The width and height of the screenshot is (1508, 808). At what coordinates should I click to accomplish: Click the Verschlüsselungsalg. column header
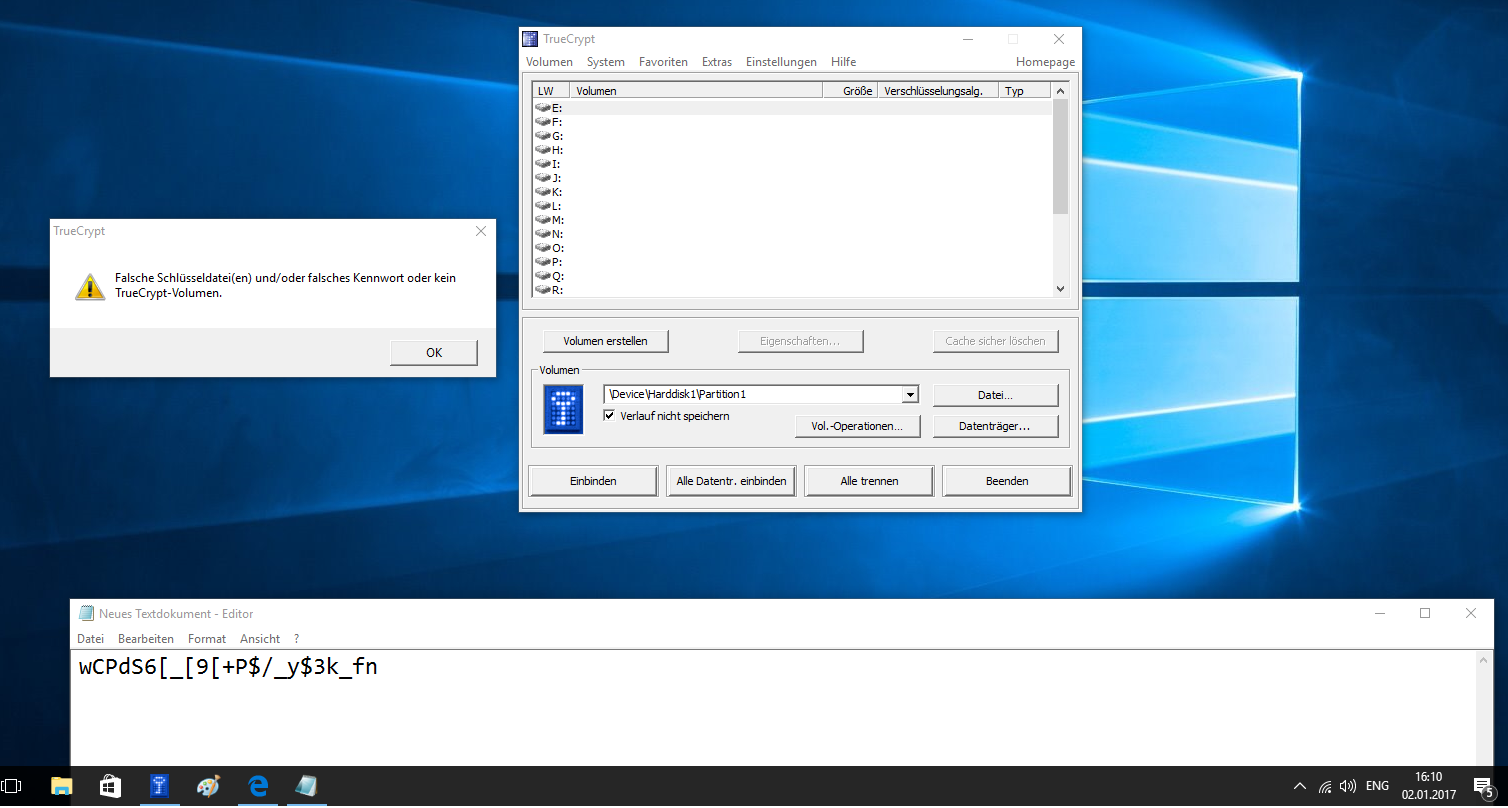(x=938, y=91)
